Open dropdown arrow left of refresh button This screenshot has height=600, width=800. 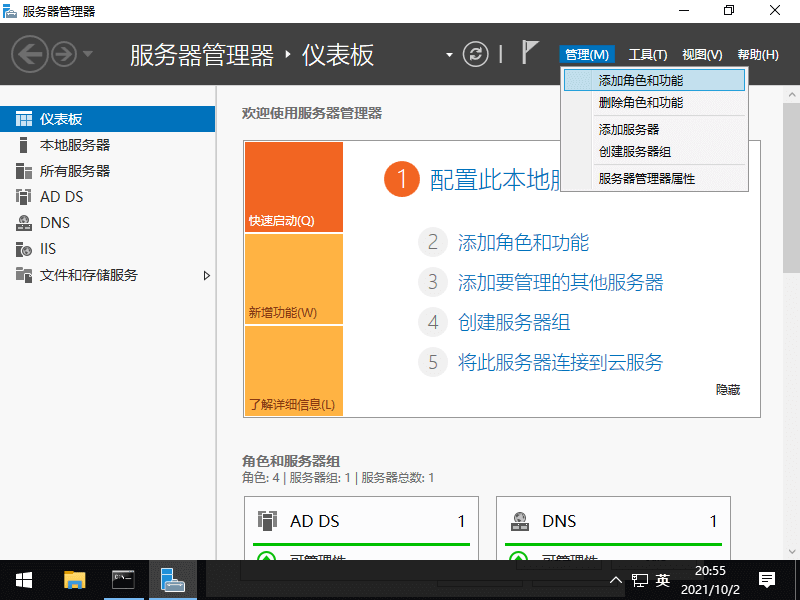449,54
